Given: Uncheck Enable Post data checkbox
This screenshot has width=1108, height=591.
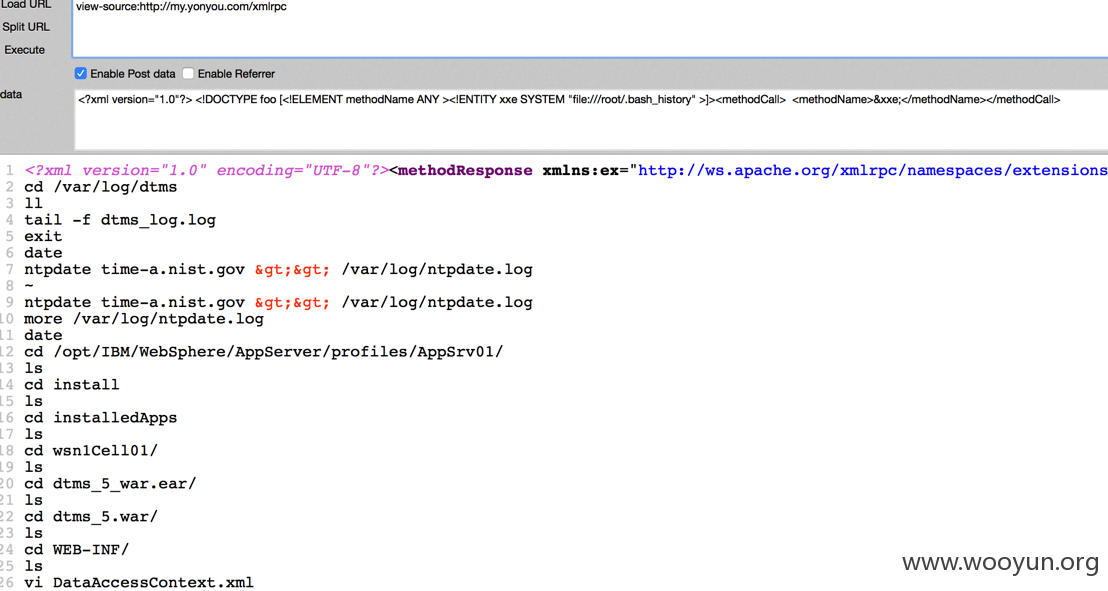Looking at the screenshot, I should click(x=81, y=74).
